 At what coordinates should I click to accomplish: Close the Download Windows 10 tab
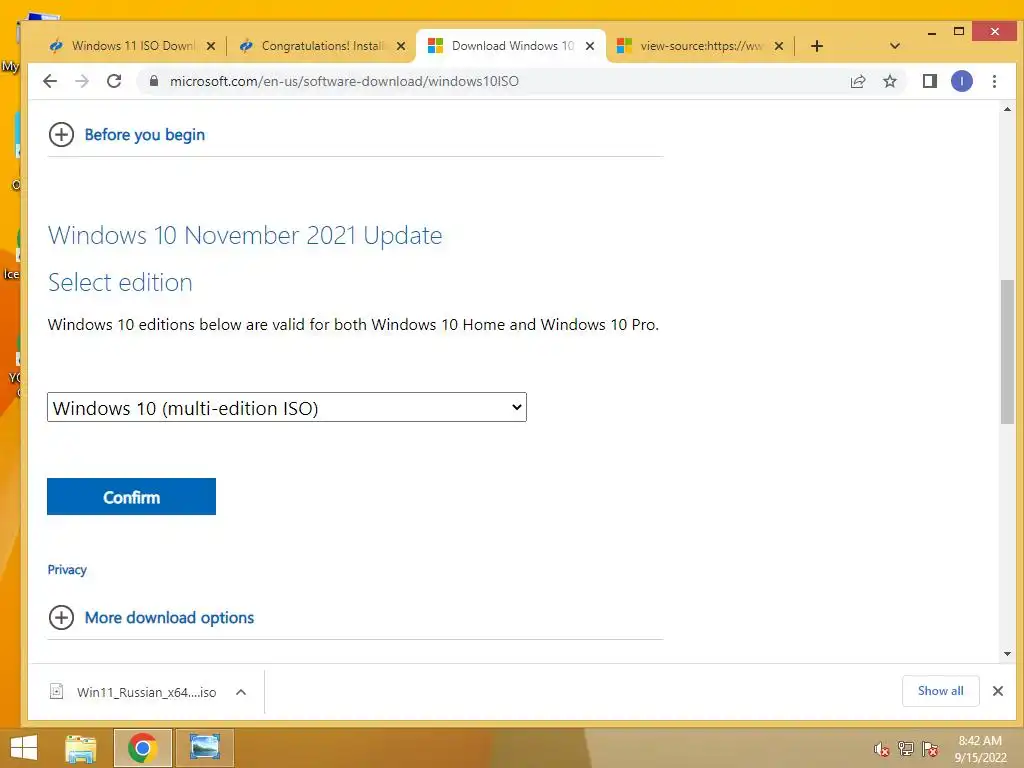pyautogui.click(x=590, y=46)
